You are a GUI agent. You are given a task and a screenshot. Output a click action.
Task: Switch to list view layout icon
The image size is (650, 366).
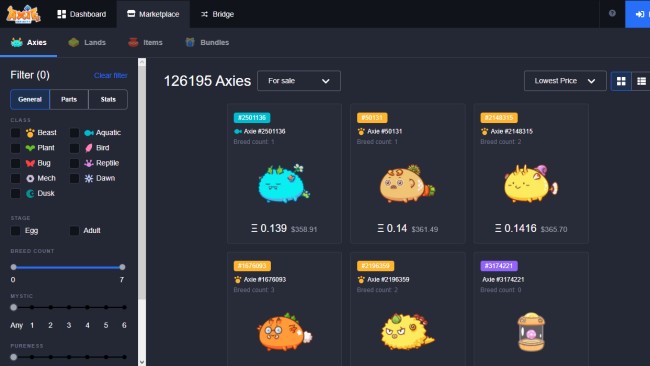641,81
